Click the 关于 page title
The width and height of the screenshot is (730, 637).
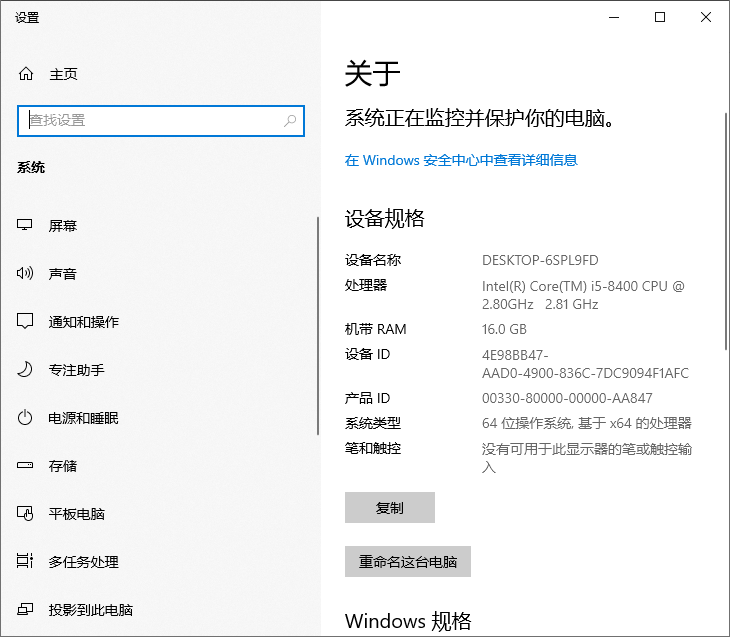click(x=372, y=74)
